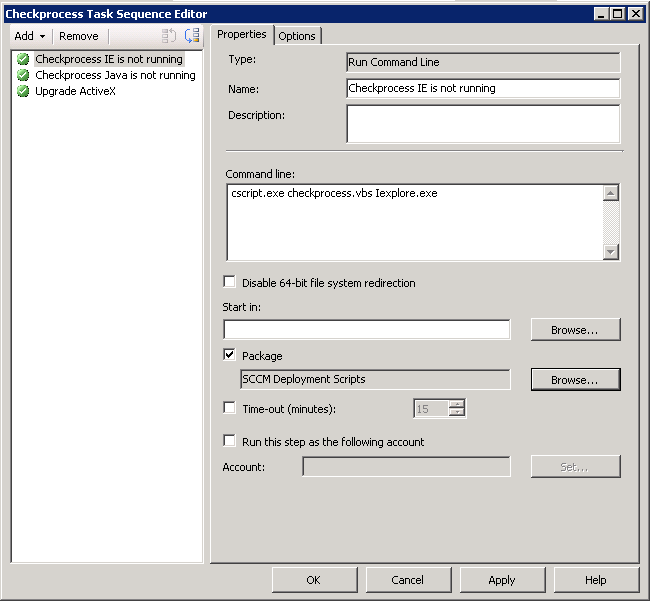This screenshot has width=650, height=601.
Task: Uncheck the Package checkbox
Action: [230, 355]
